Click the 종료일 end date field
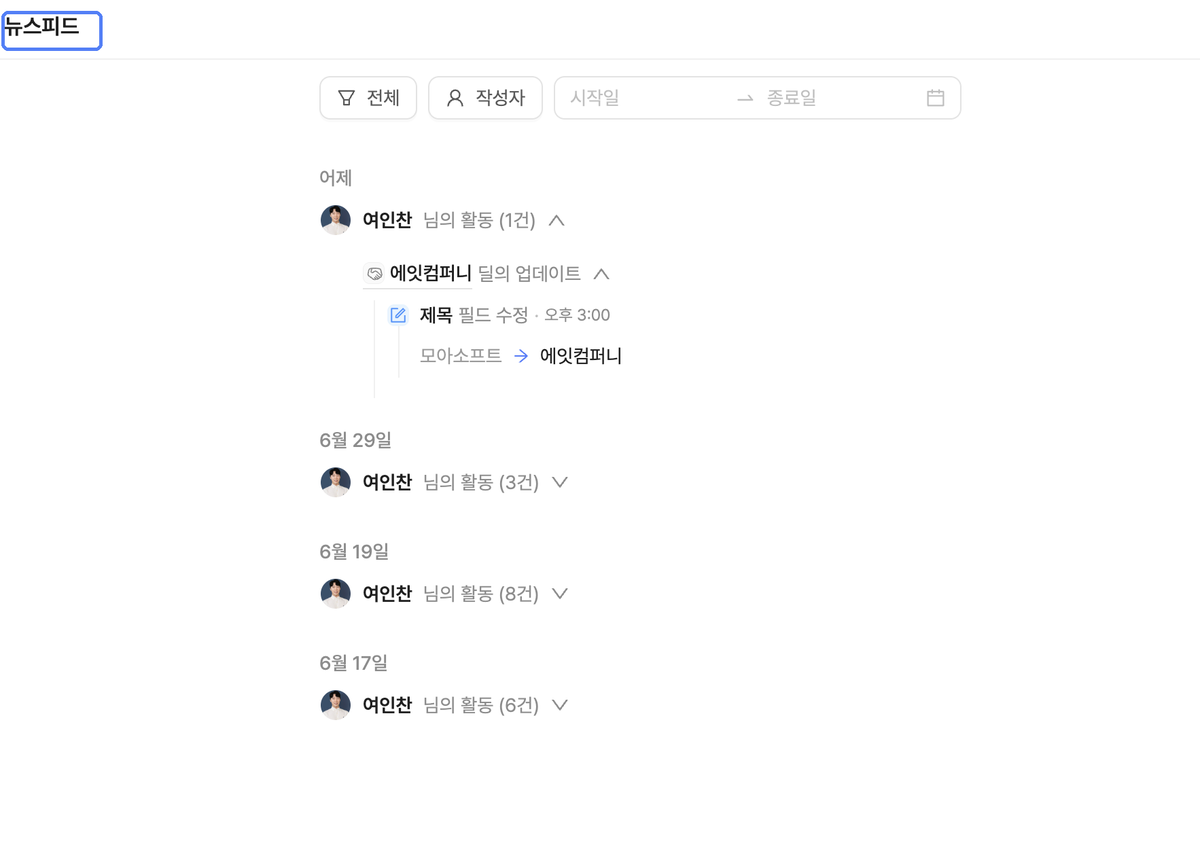The width and height of the screenshot is (1200, 841). (838, 98)
